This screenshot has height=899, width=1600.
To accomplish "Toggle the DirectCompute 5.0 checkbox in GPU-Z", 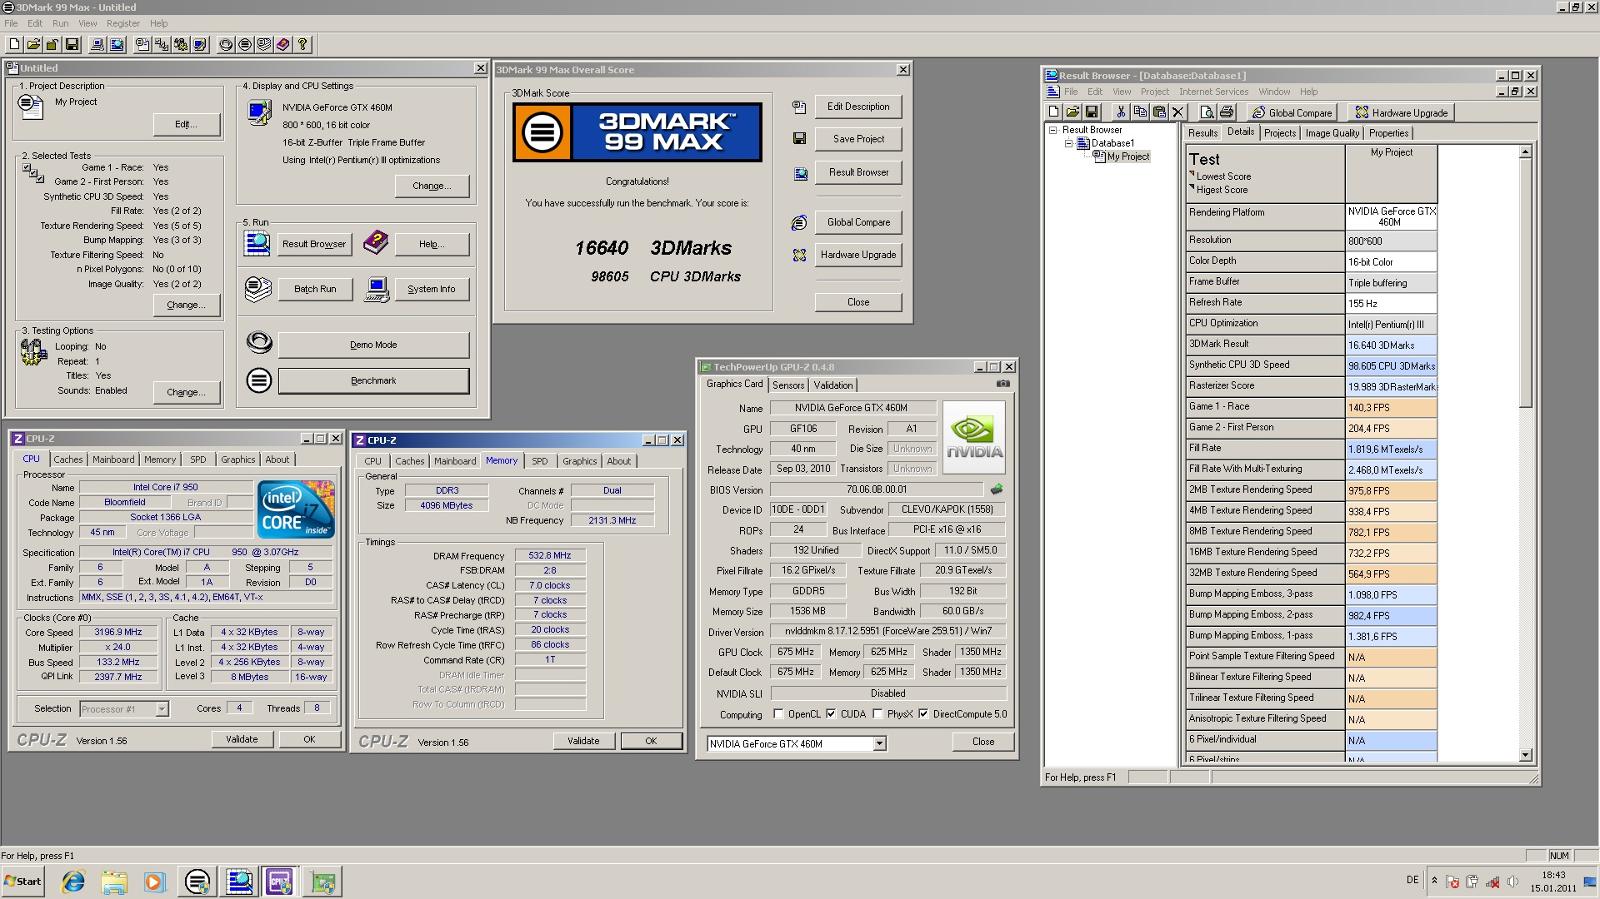I will point(923,714).
